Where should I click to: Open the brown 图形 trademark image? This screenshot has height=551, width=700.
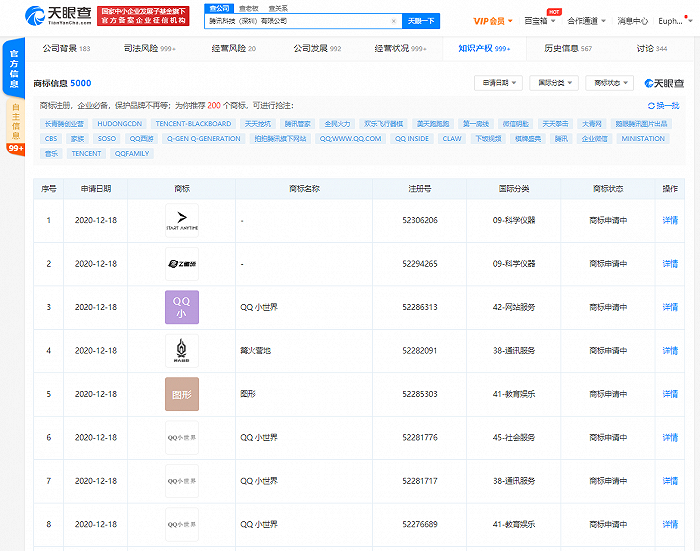(x=182, y=394)
